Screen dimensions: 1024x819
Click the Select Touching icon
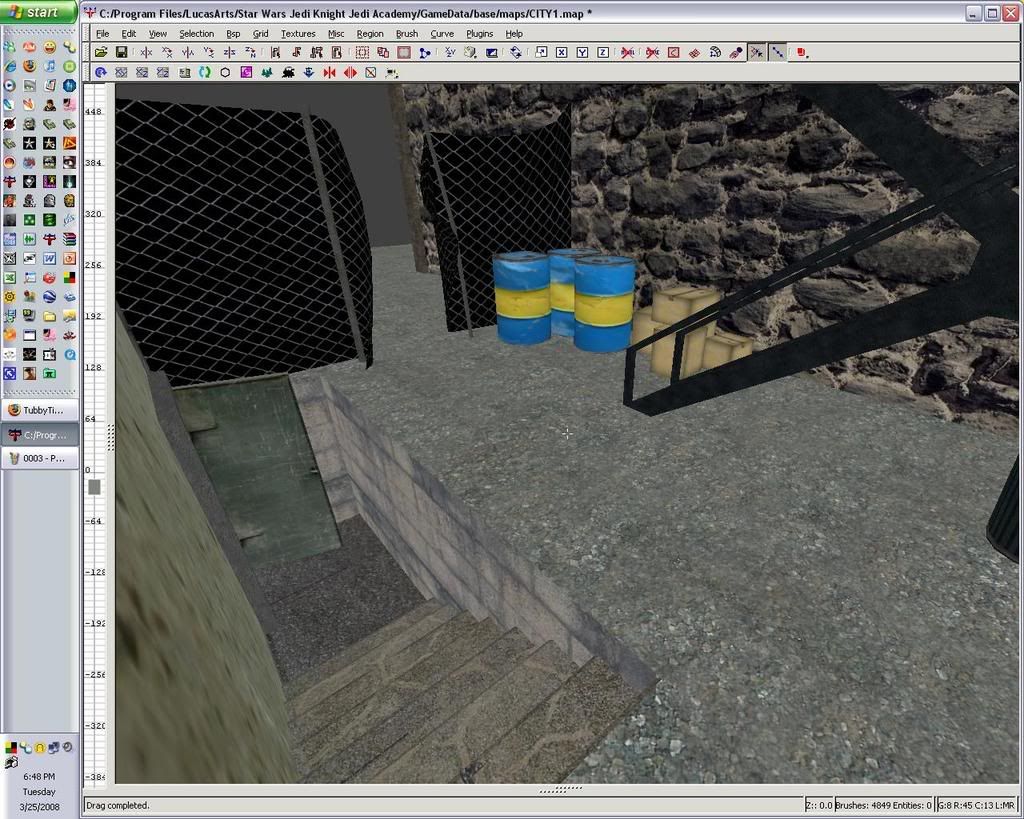coord(296,52)
